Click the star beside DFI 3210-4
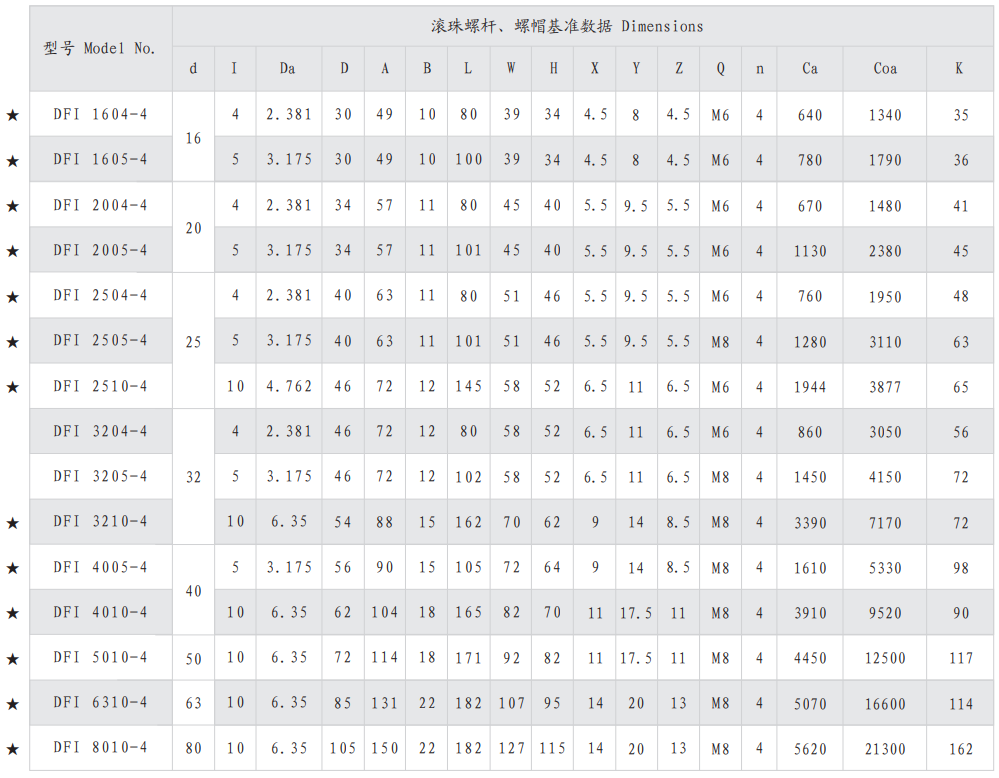 pyautogui.click(x=13, y=523)
